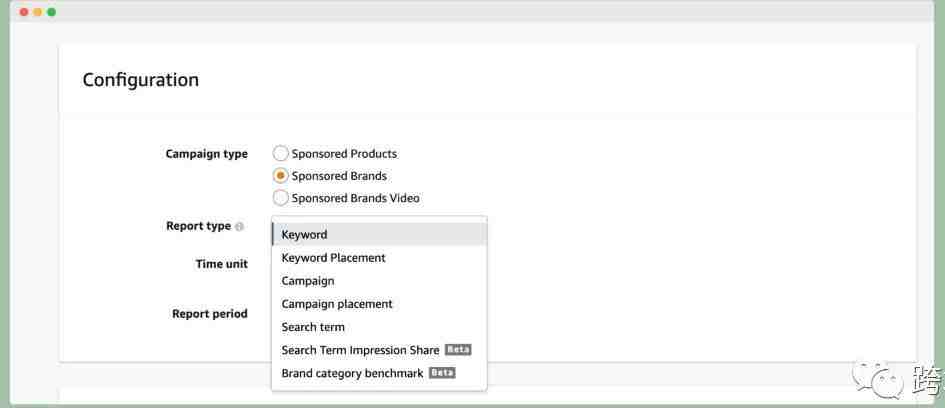The width and height of the screenshot is (945, 408).
Task: Select the Sponsored Brands radio button
Action: [x=280, y=176]
